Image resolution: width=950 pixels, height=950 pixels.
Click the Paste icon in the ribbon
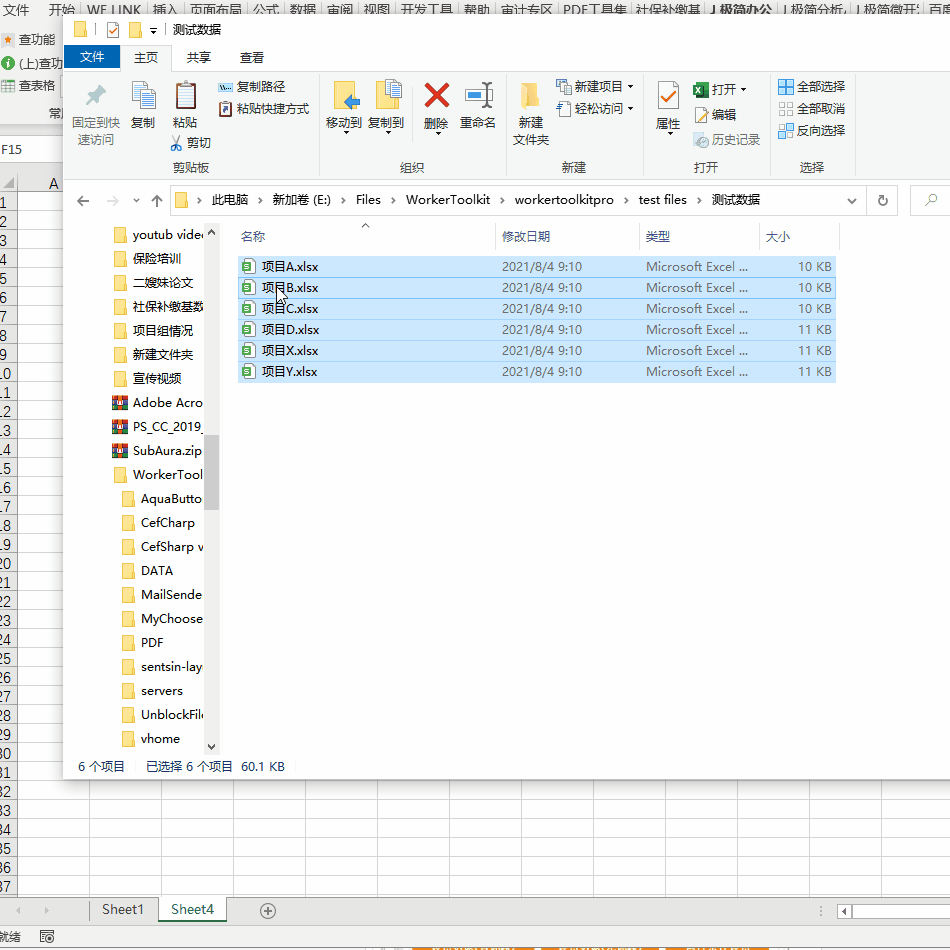(185, 97)
